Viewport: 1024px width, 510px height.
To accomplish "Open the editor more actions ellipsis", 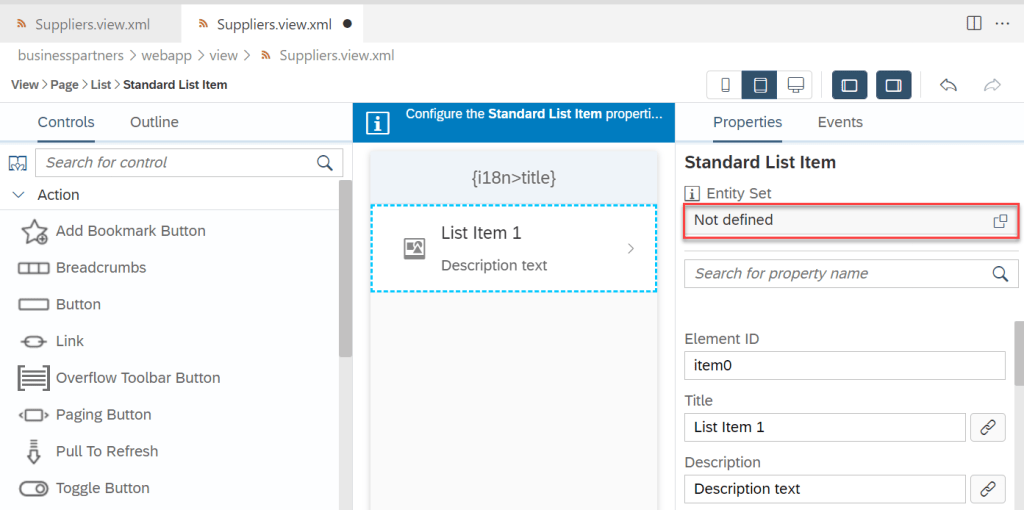I will (x=1003, y=23).
